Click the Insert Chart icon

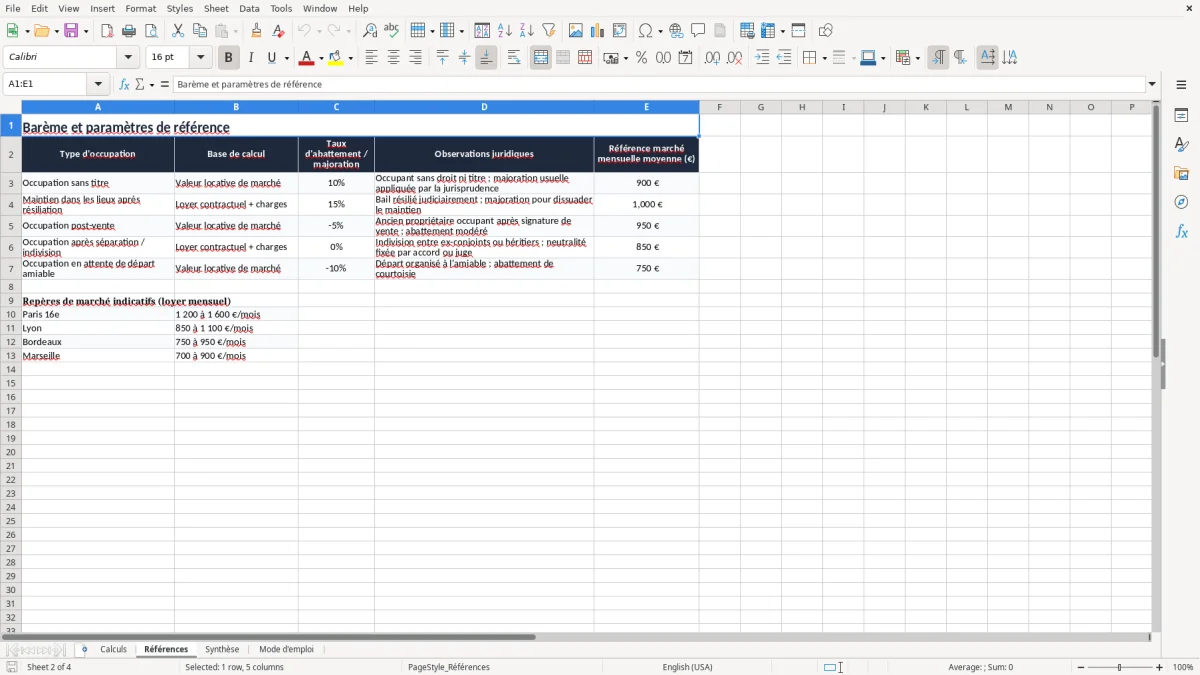[598, 31]
